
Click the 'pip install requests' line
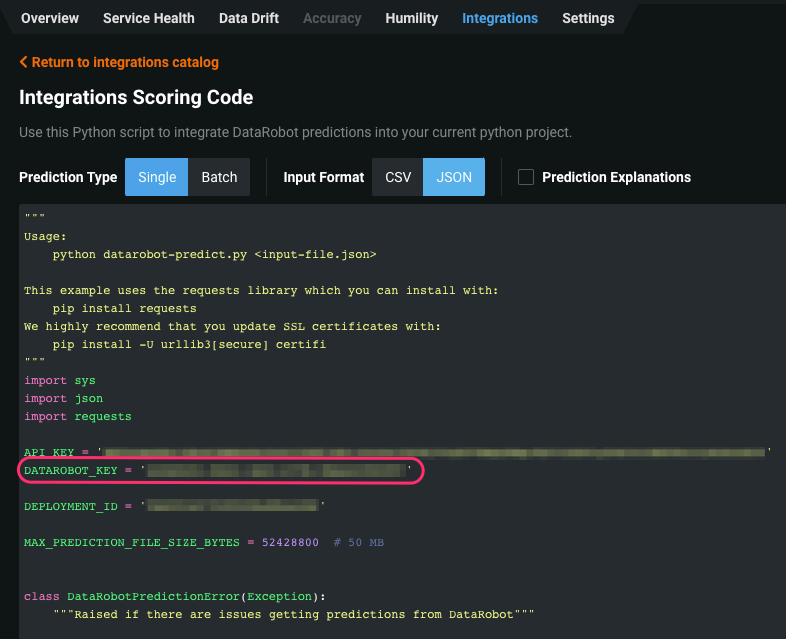point(125,309)
